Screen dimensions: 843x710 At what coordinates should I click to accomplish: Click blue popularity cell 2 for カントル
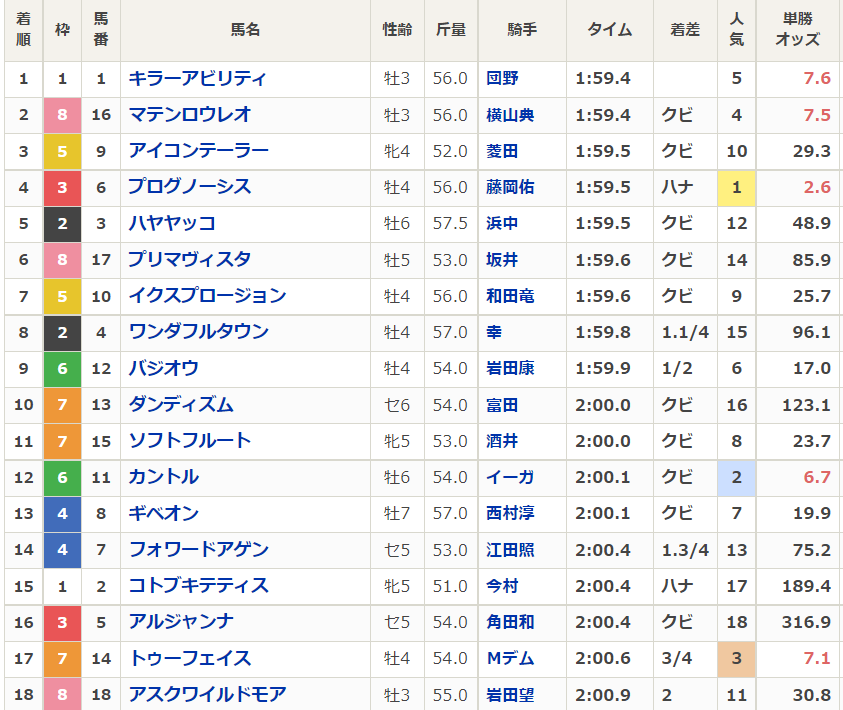737,477
